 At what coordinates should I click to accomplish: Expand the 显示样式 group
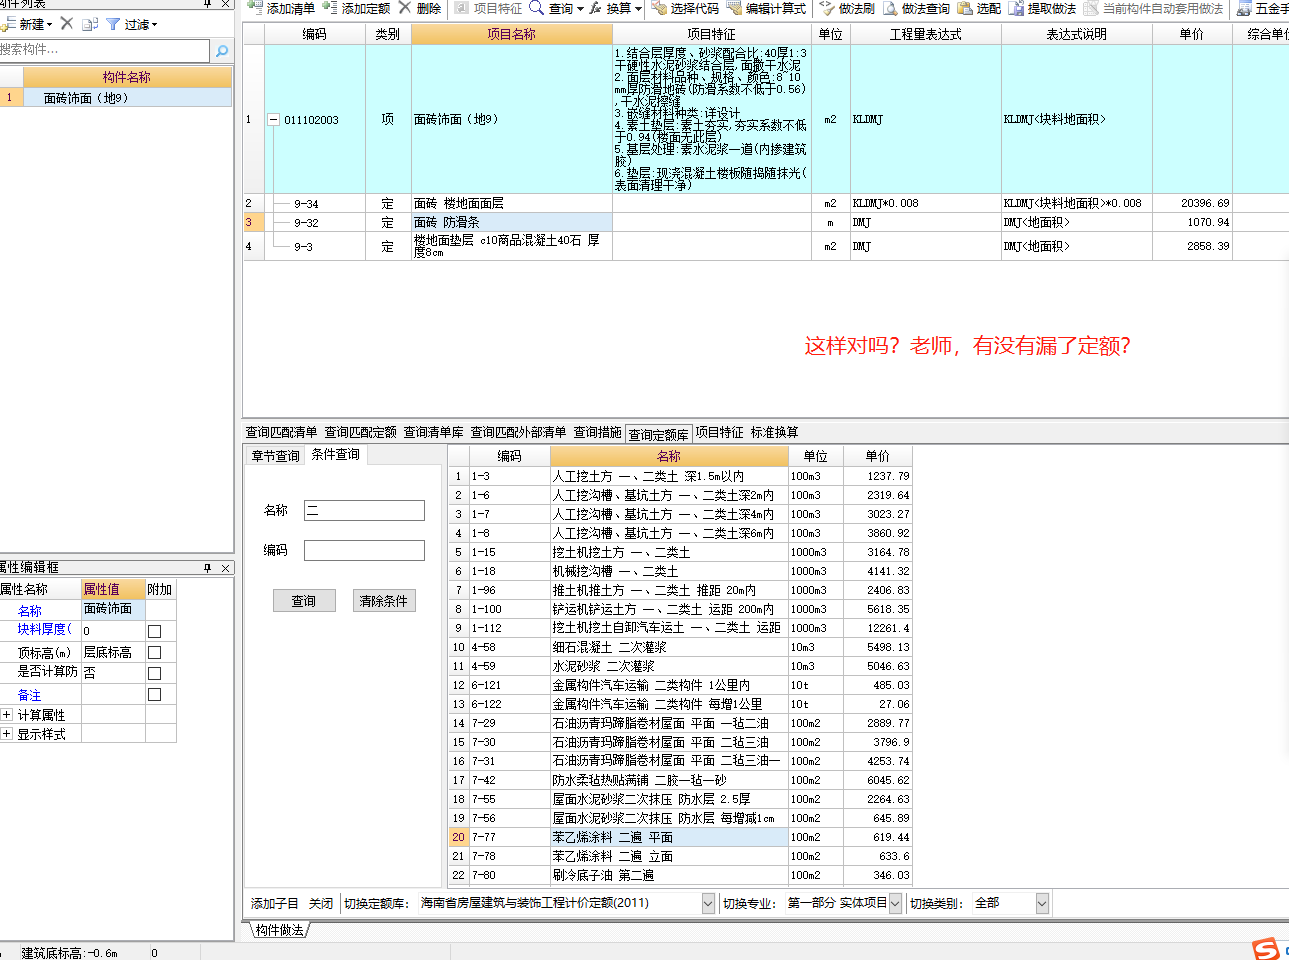tap(6, 733)
